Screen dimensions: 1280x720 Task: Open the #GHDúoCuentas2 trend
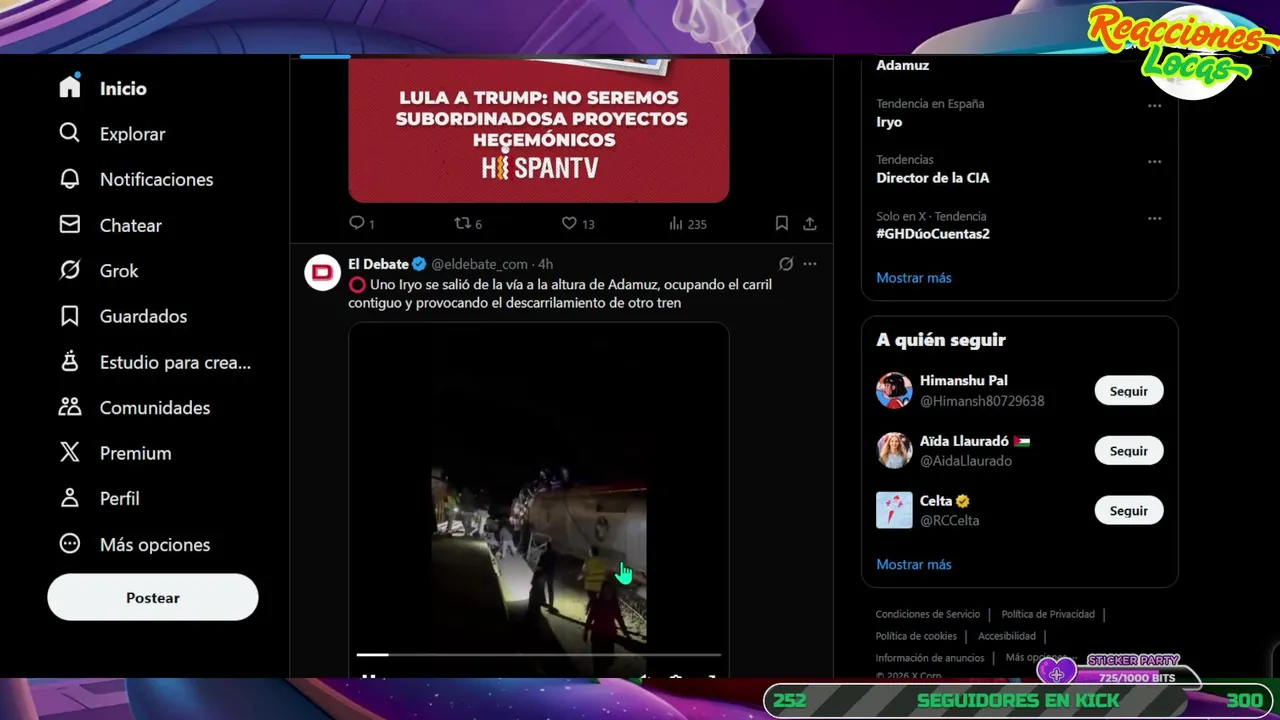click(x=933, y=234)
